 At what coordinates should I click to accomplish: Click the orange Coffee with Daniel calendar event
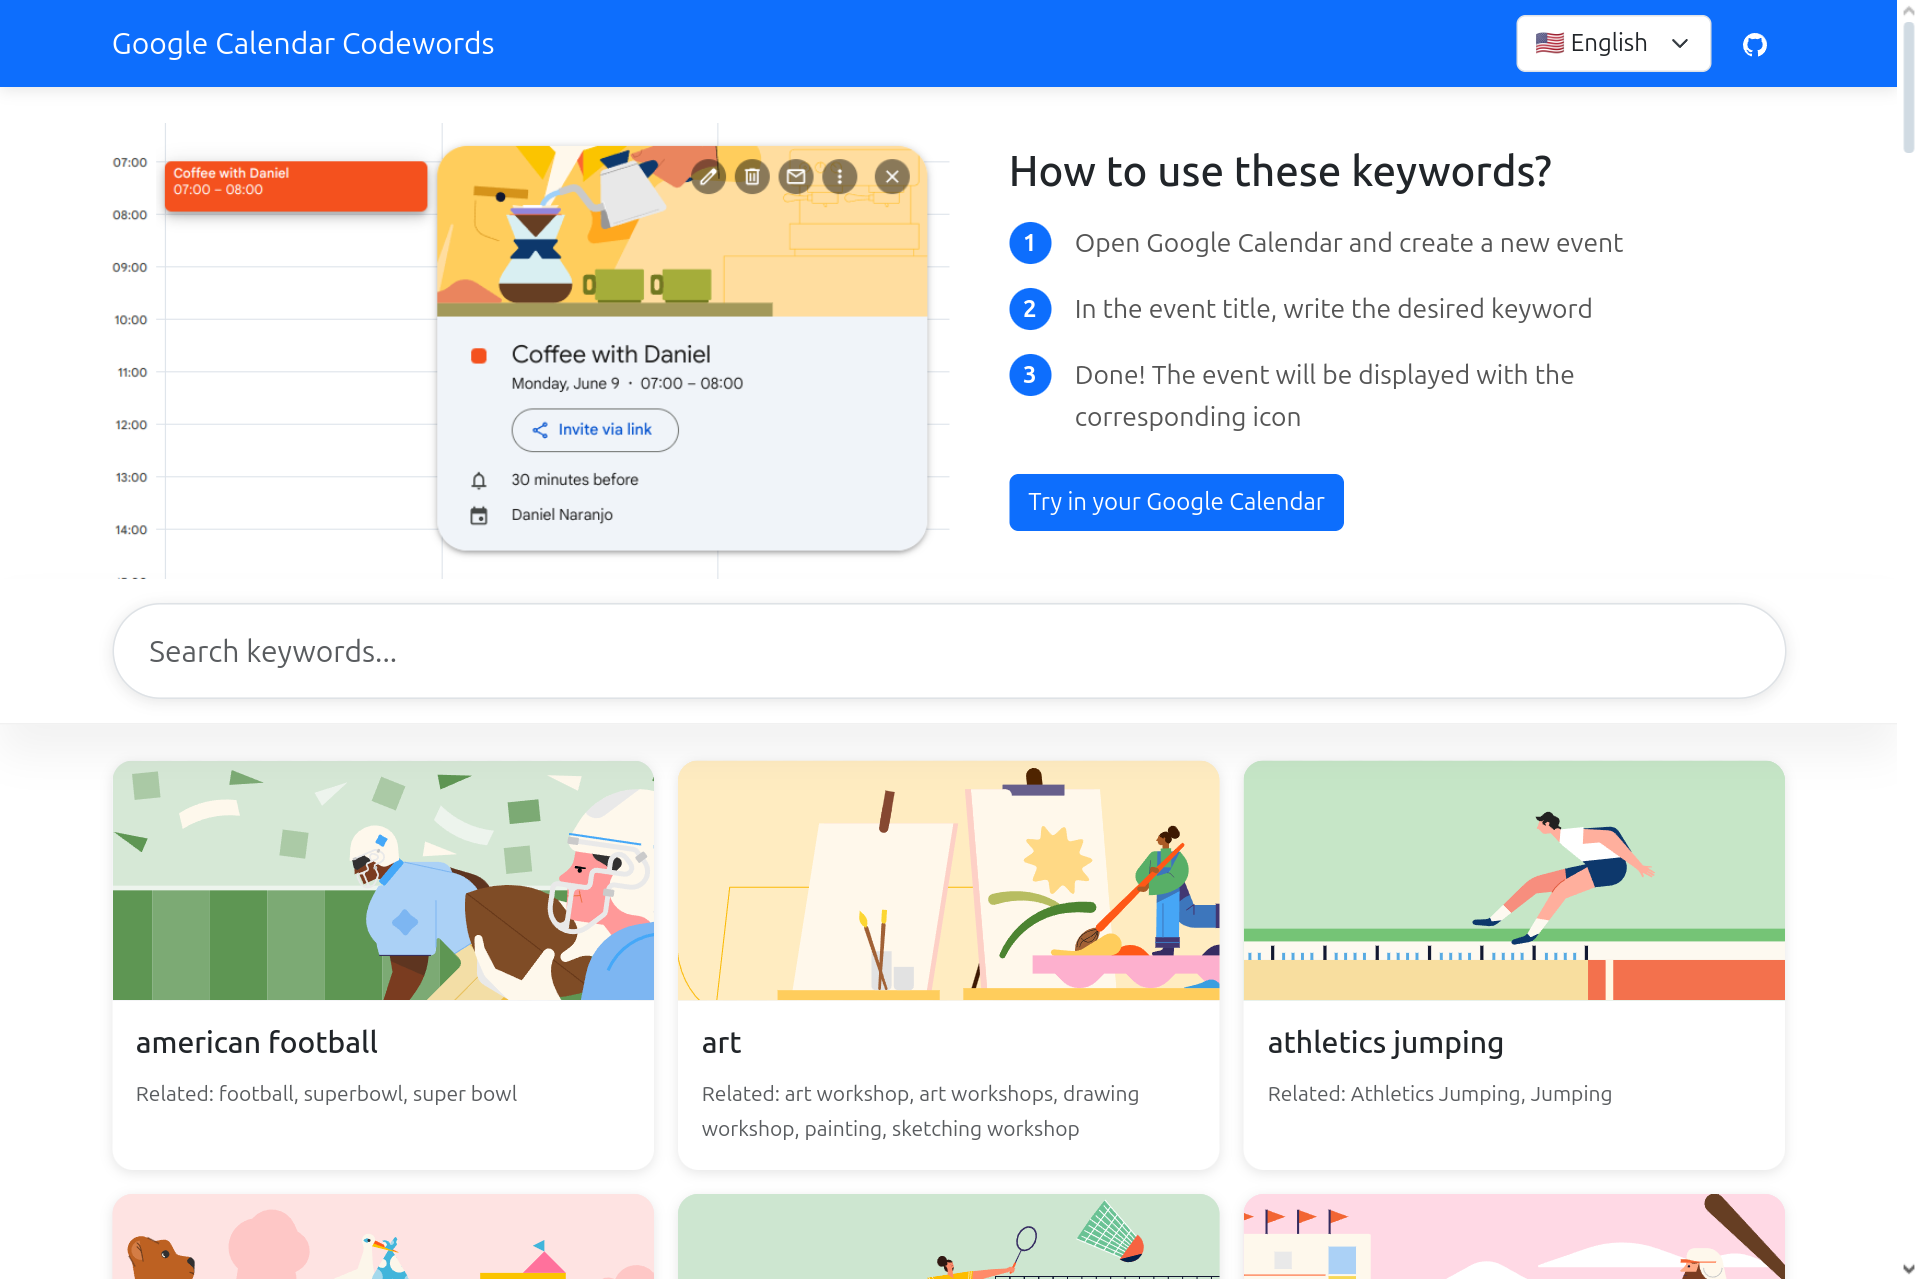(x=296, y=186)
